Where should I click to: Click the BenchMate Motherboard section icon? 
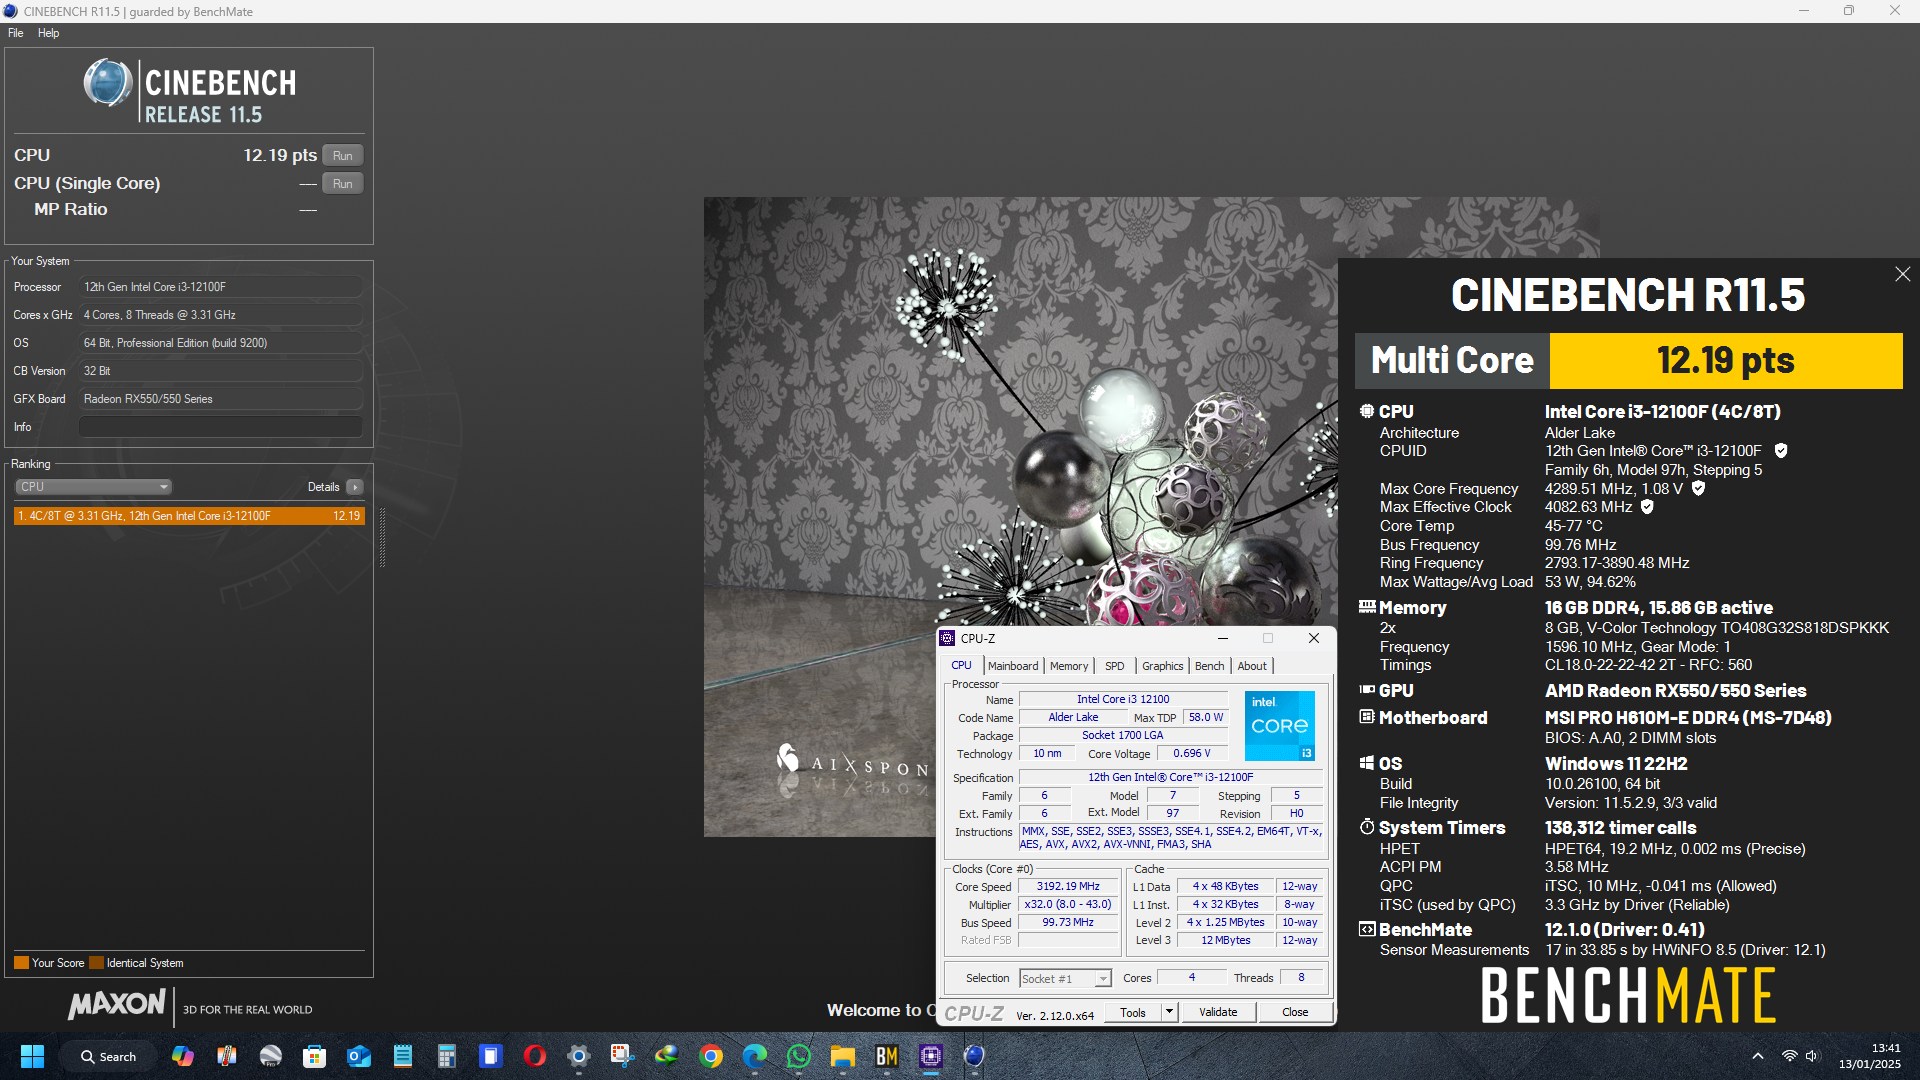click(1367, 717)
